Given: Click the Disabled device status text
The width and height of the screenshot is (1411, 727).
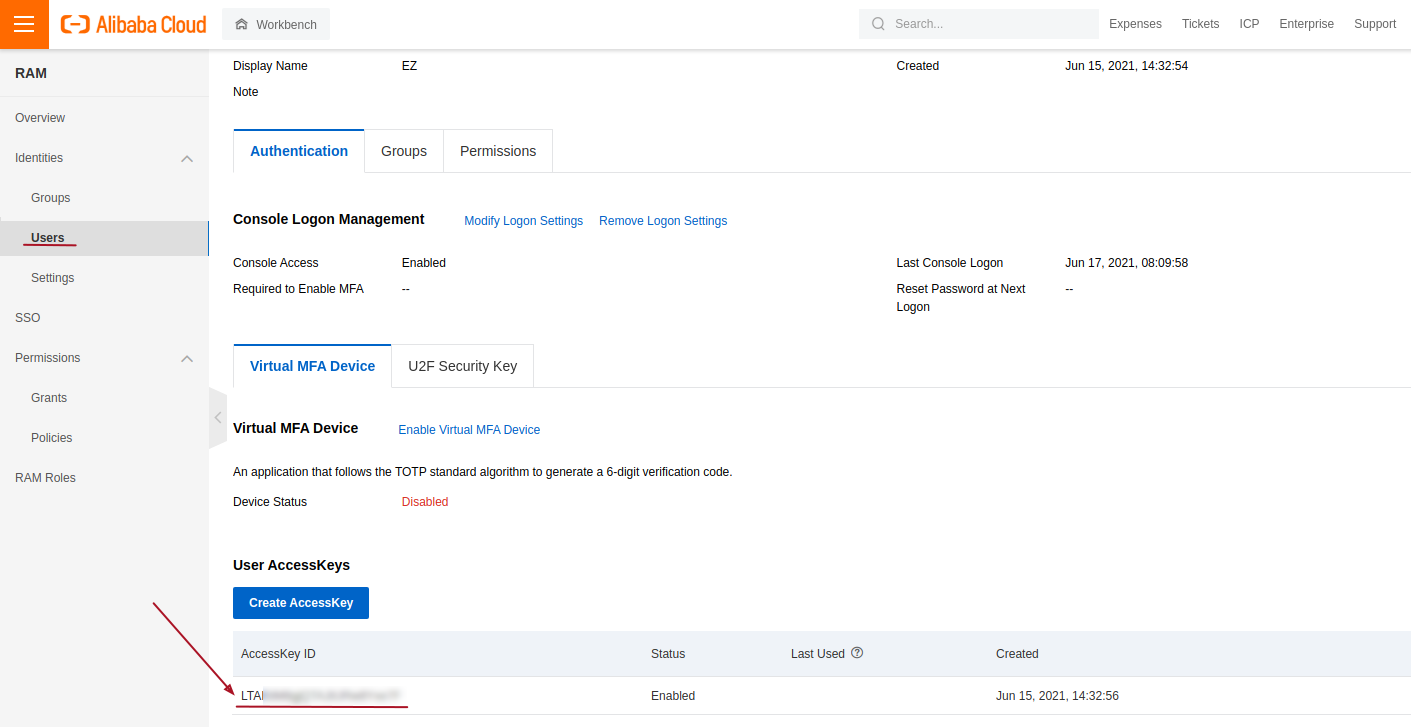Looking at the screenshot, I should (x=425, y=502).
